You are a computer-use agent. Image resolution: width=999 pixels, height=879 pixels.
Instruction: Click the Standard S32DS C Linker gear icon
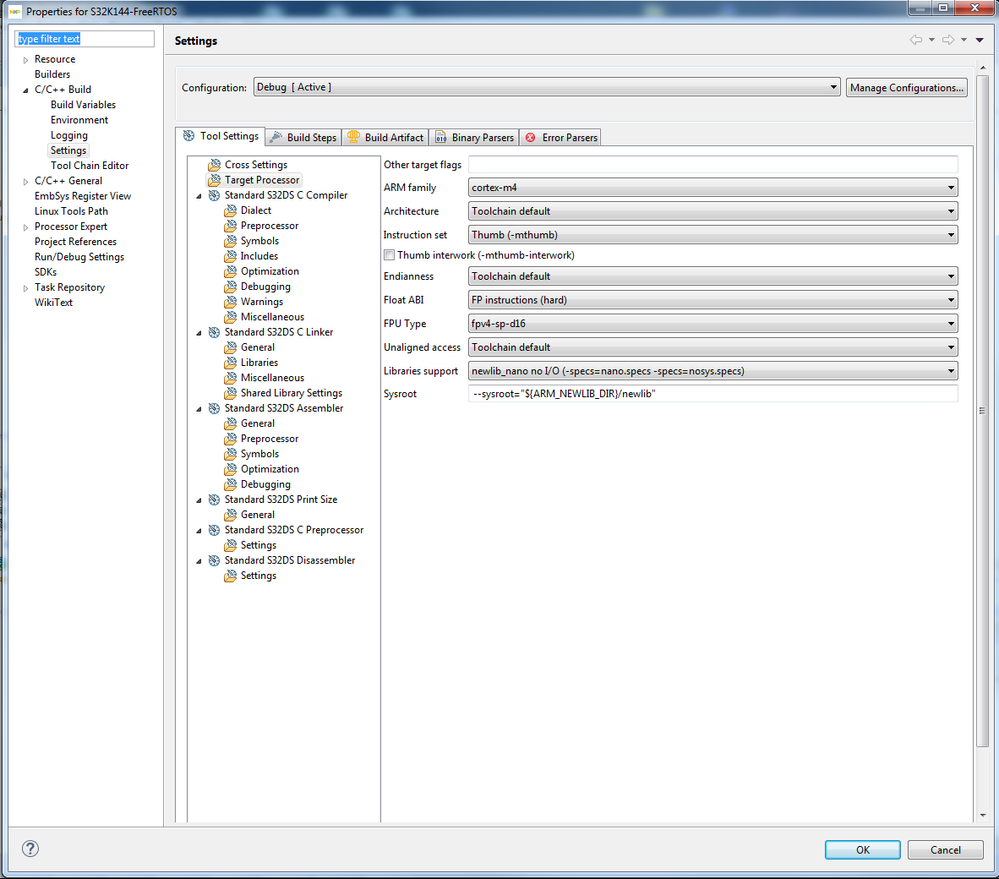214,332
